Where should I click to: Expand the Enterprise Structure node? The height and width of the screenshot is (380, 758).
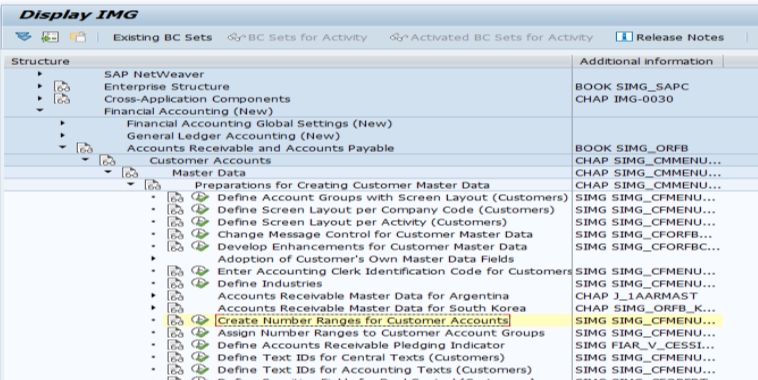click(40, 86)
